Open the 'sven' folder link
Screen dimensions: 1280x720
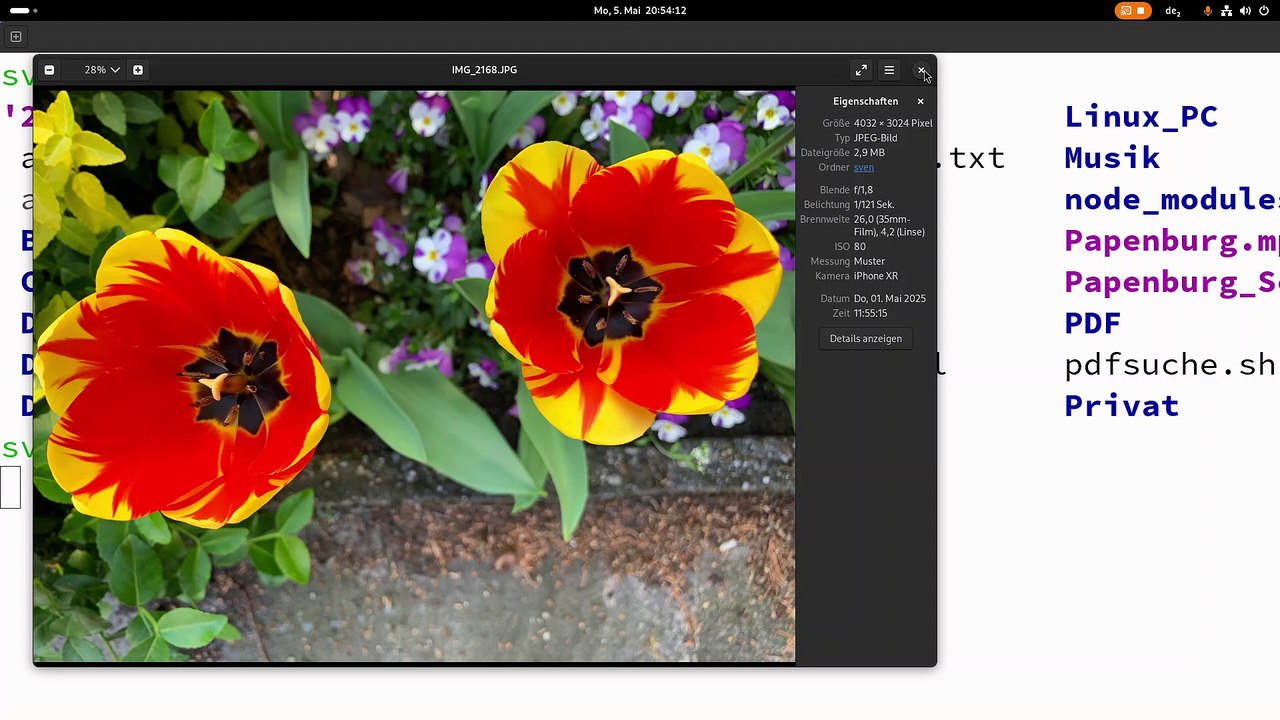pyautogui.click(x=863, y=167)
